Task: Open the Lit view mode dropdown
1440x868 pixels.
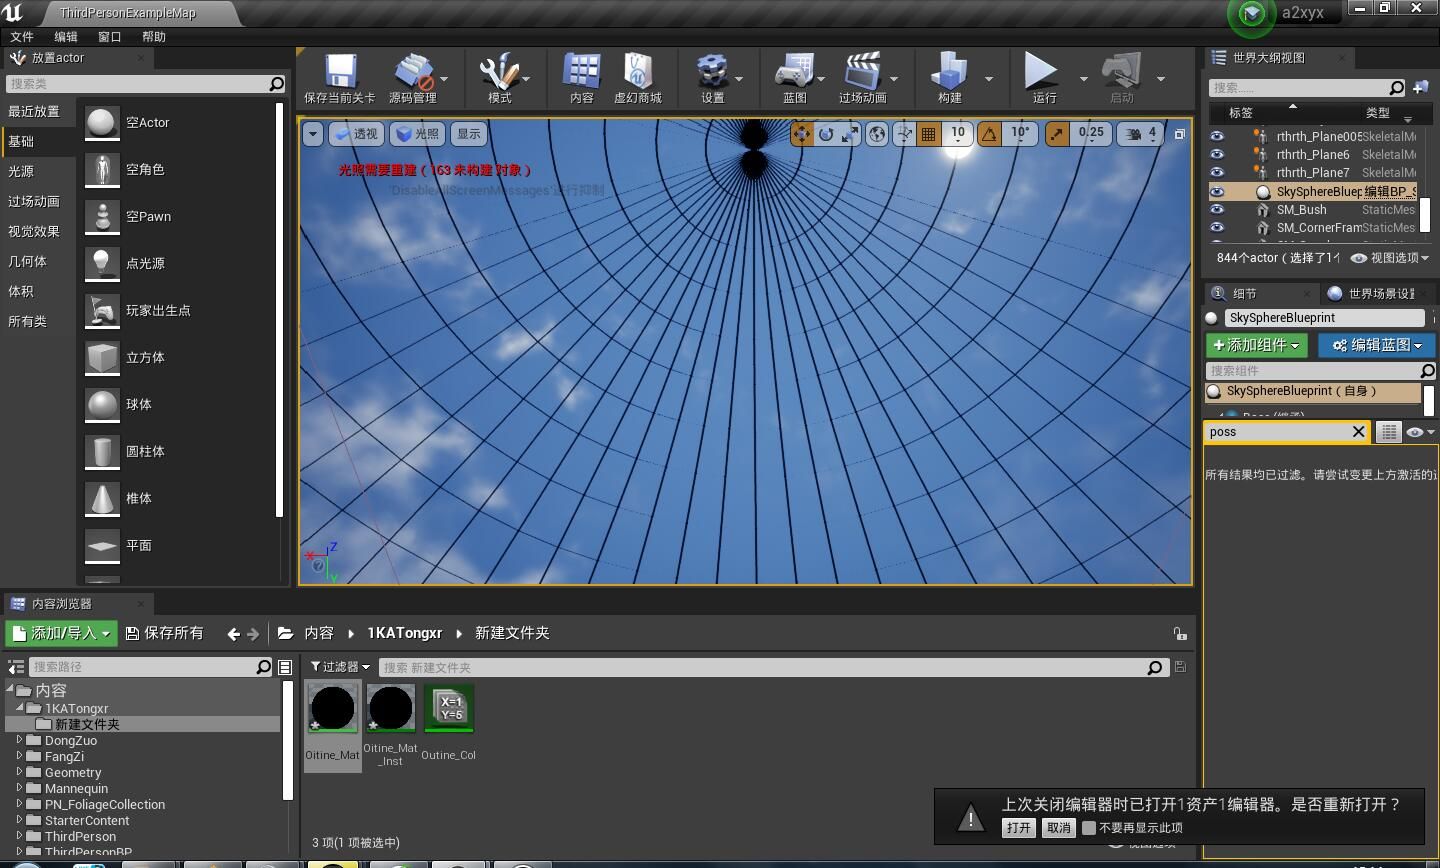Action: point(418,133)
